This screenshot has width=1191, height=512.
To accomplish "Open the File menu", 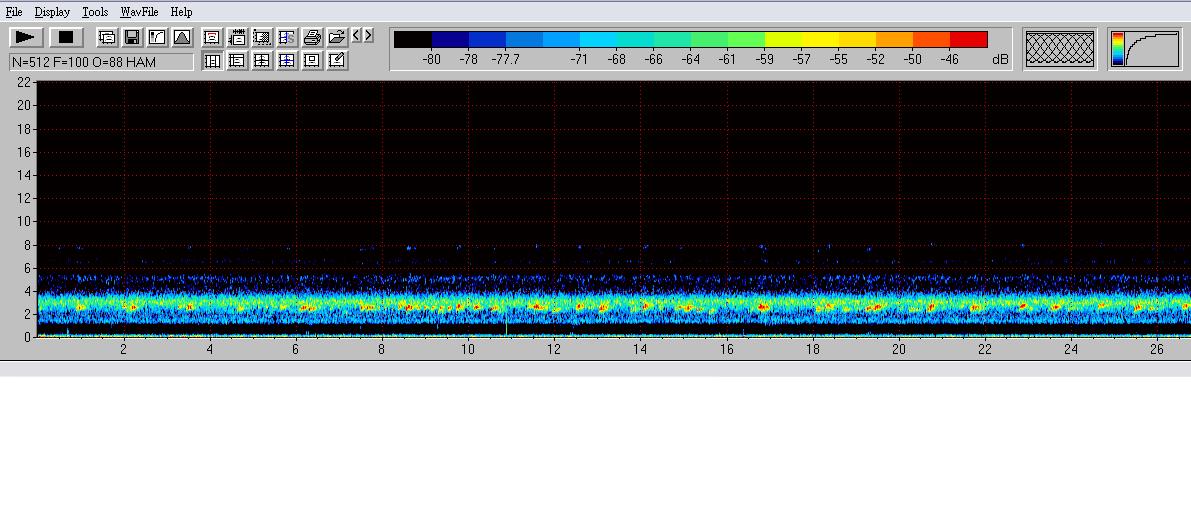I will (x=14, y=12).
